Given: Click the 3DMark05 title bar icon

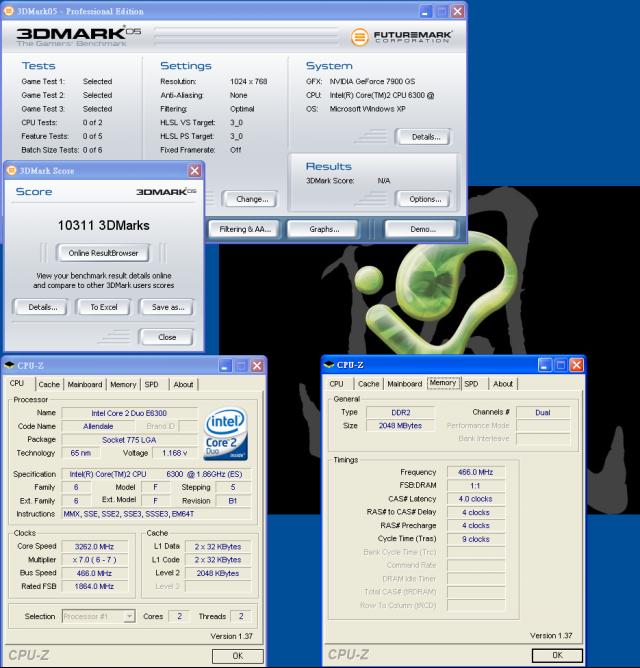Looking at the screenshot, I should point(9,11).
